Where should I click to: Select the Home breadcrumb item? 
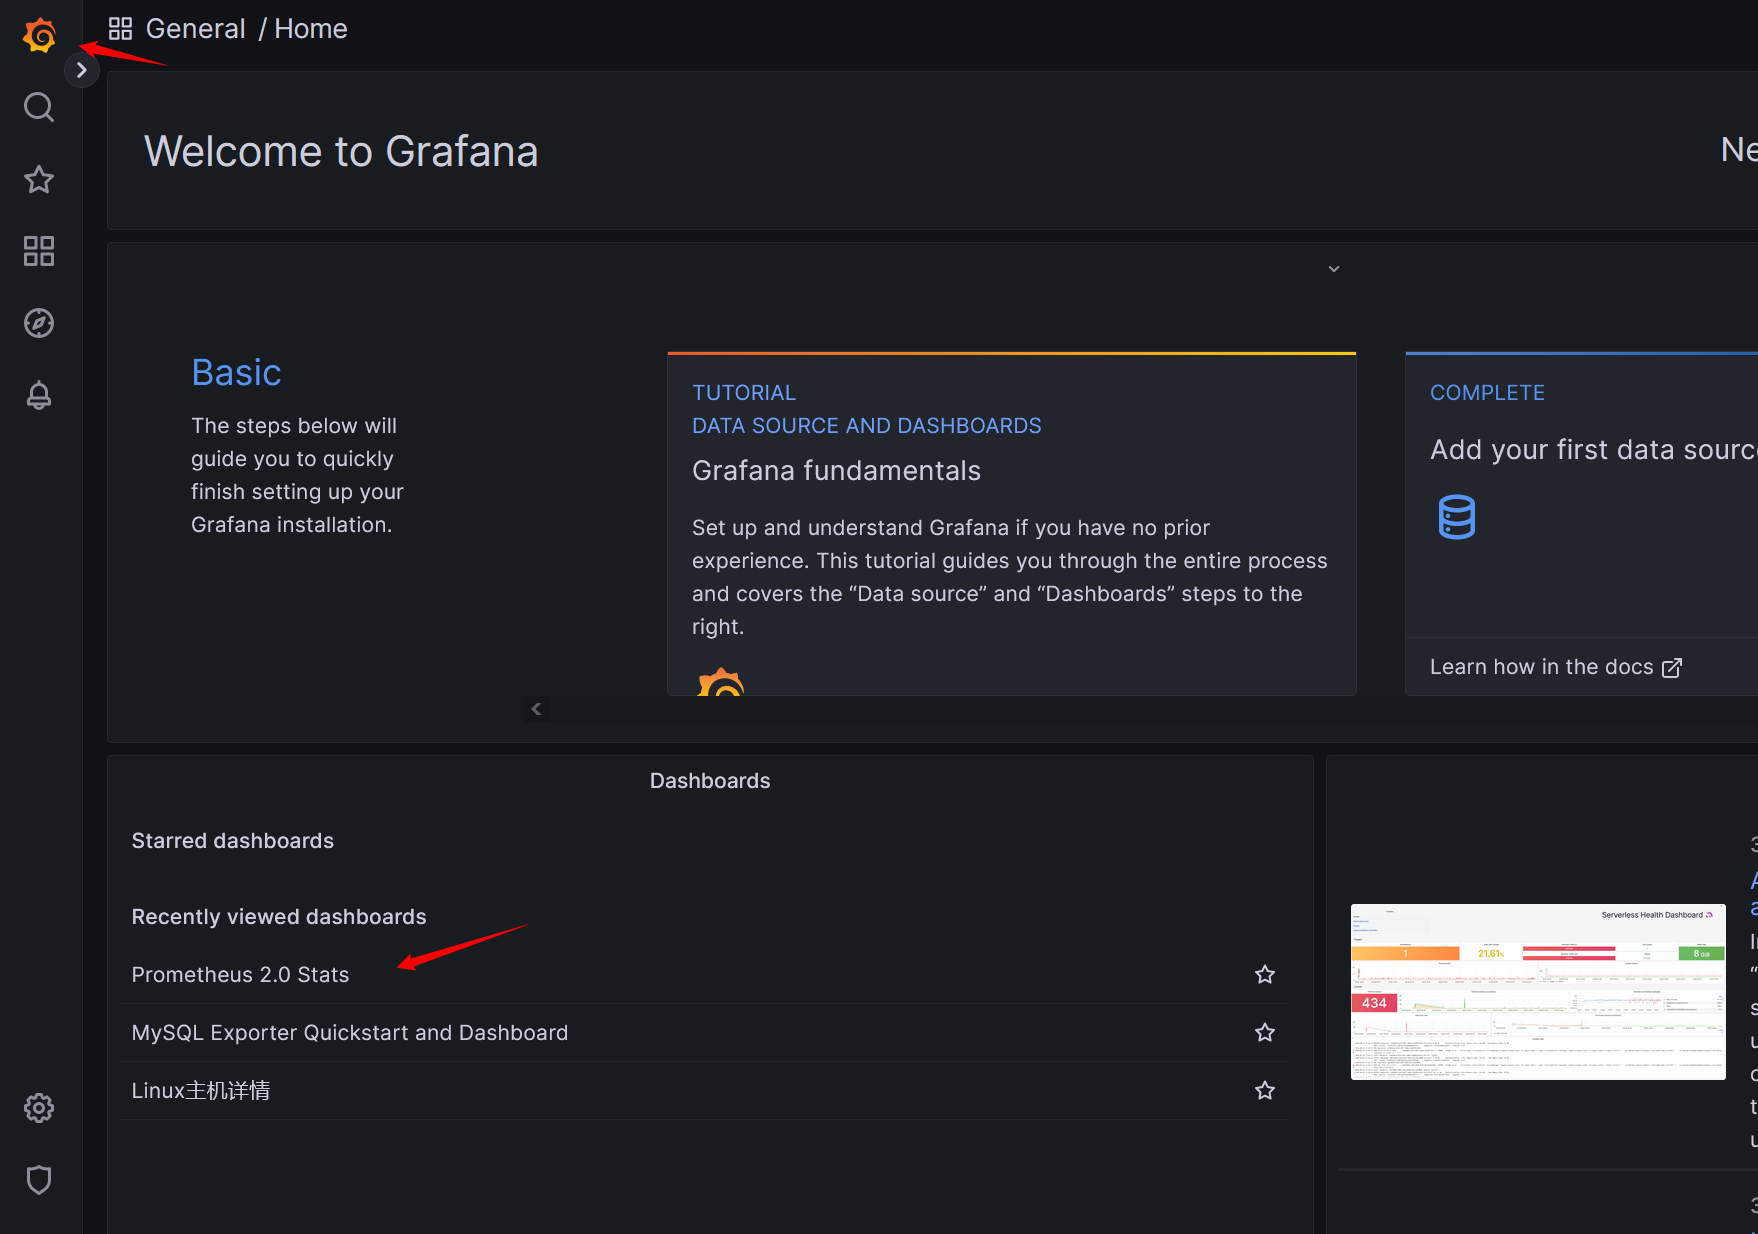[x=311, y=29]
